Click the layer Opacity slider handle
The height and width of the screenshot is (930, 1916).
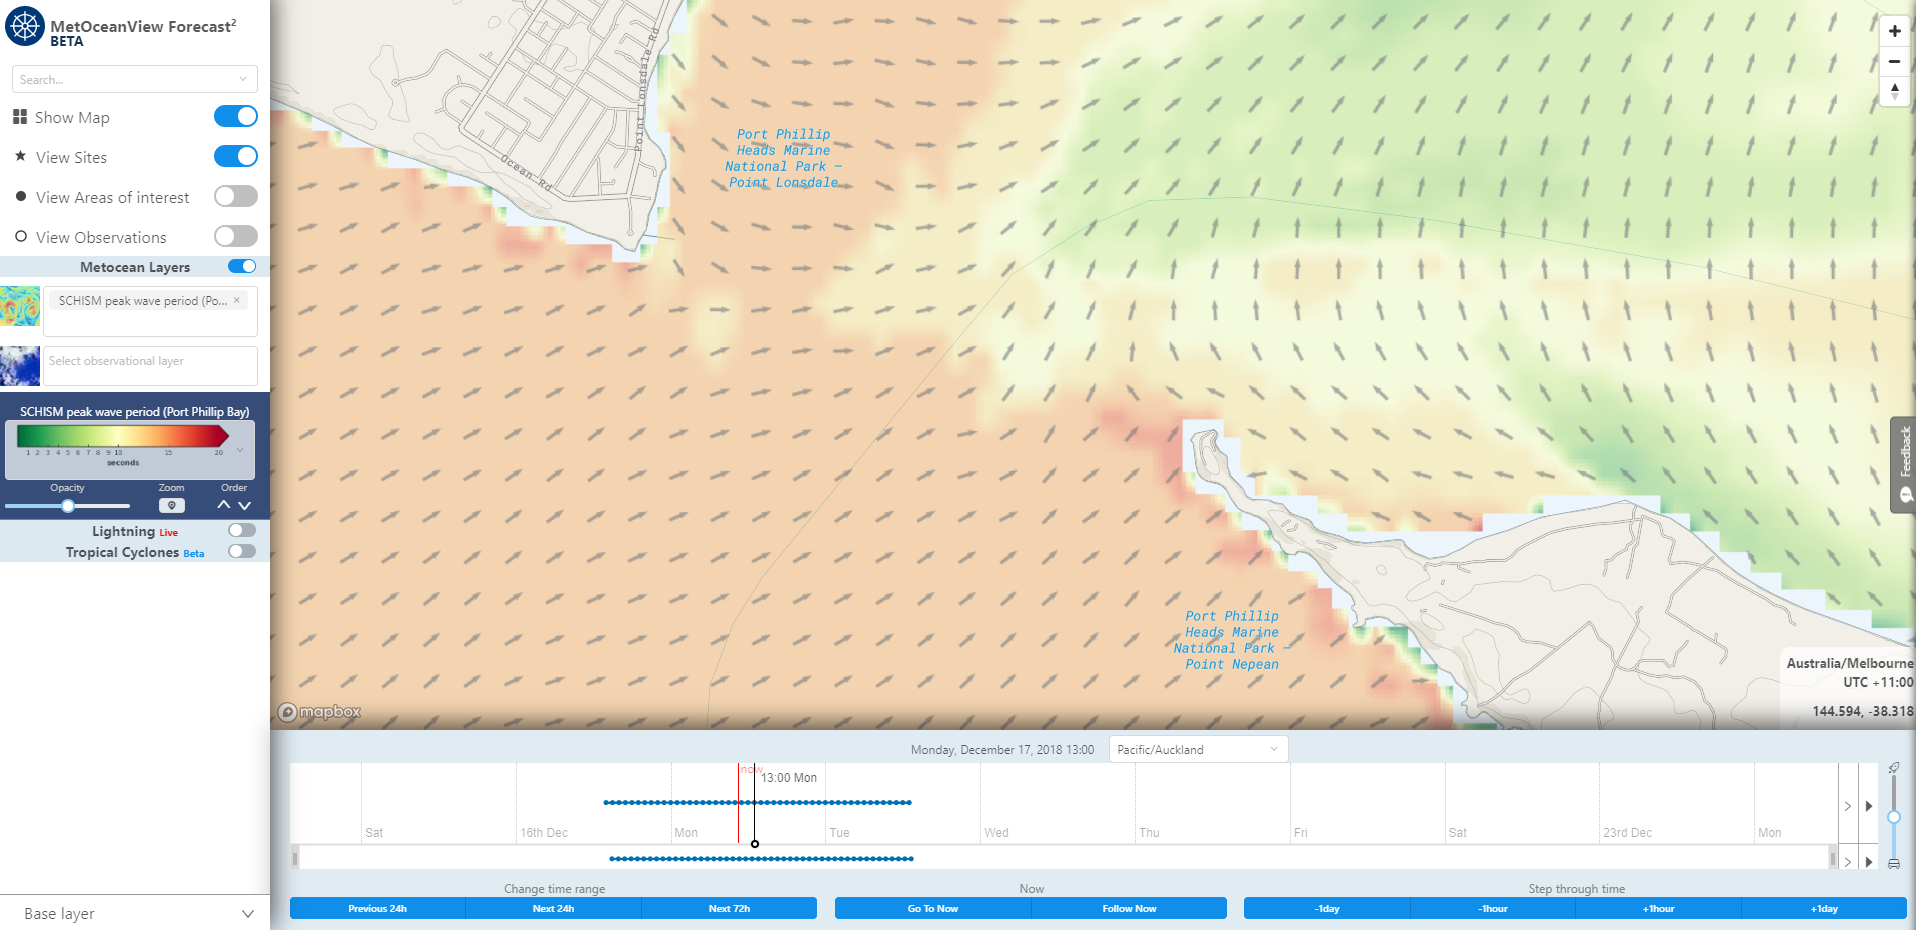[x=68, y=506]
